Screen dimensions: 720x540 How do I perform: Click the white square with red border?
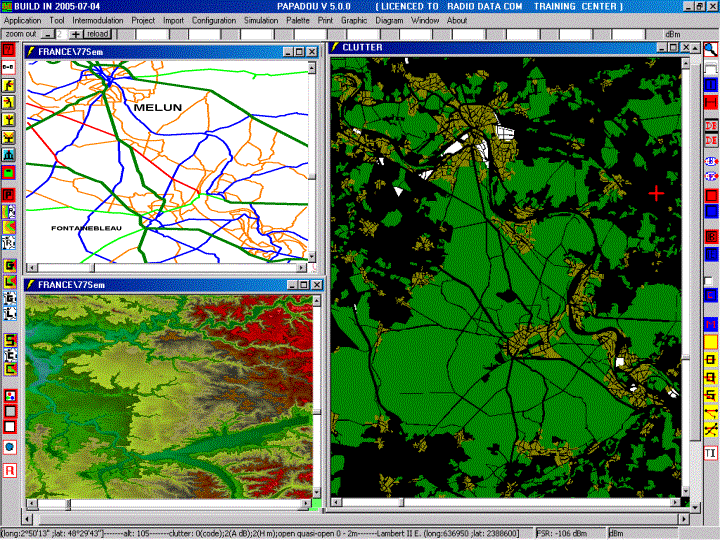(9, 428)
